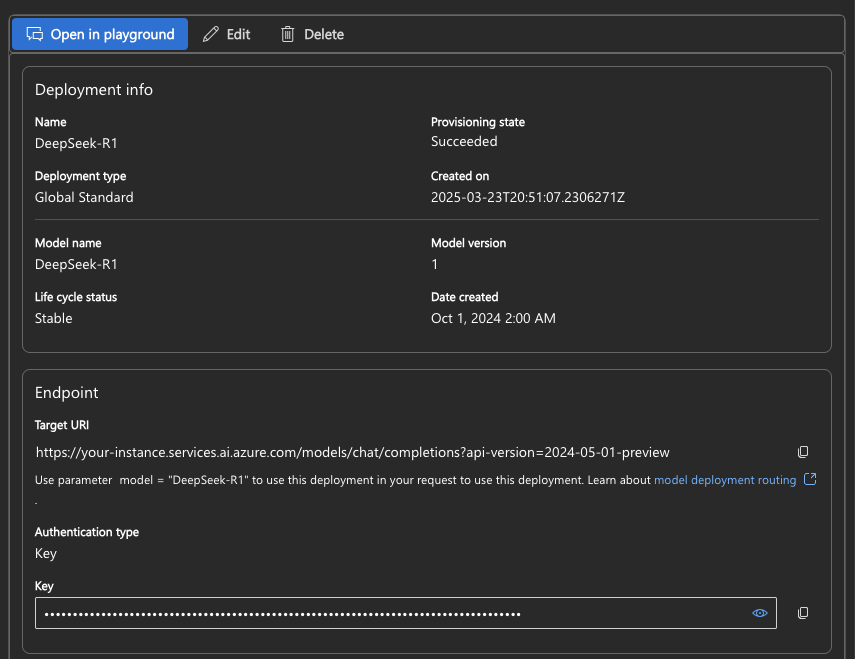Select the Stable life cycle status value
The width and height of the screenshot is (855, 659).
53,318
